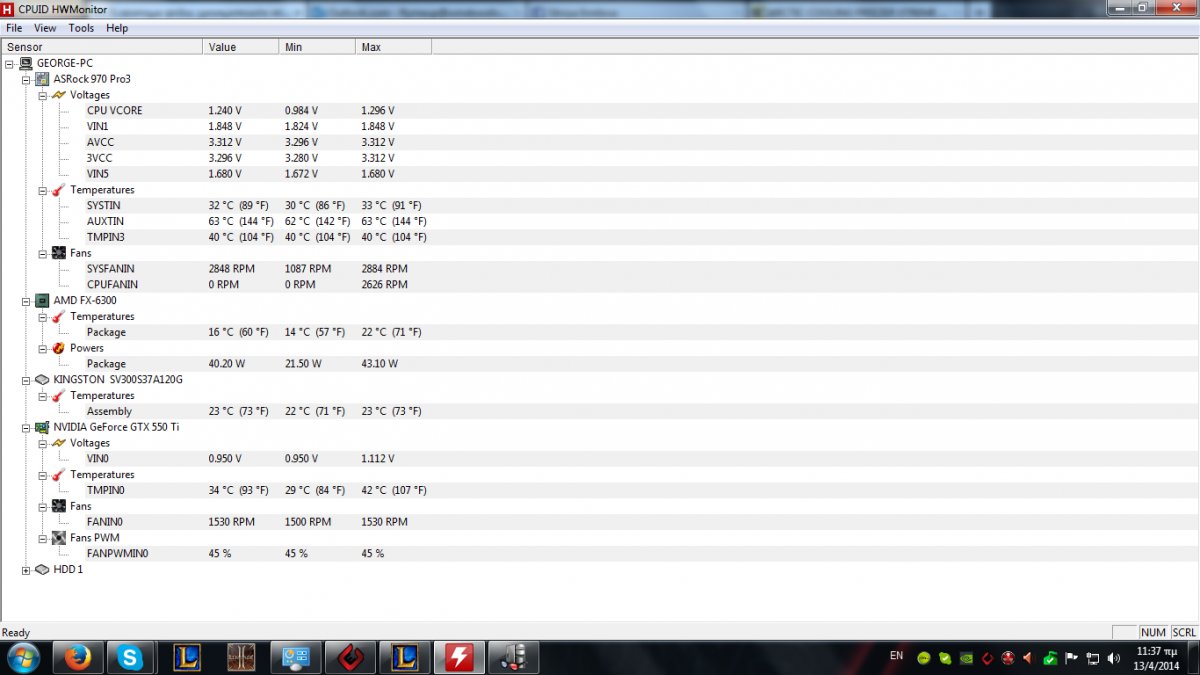
Task: Collapse the AMD FX-6300 Powers group
Action: tap(43, 348)
